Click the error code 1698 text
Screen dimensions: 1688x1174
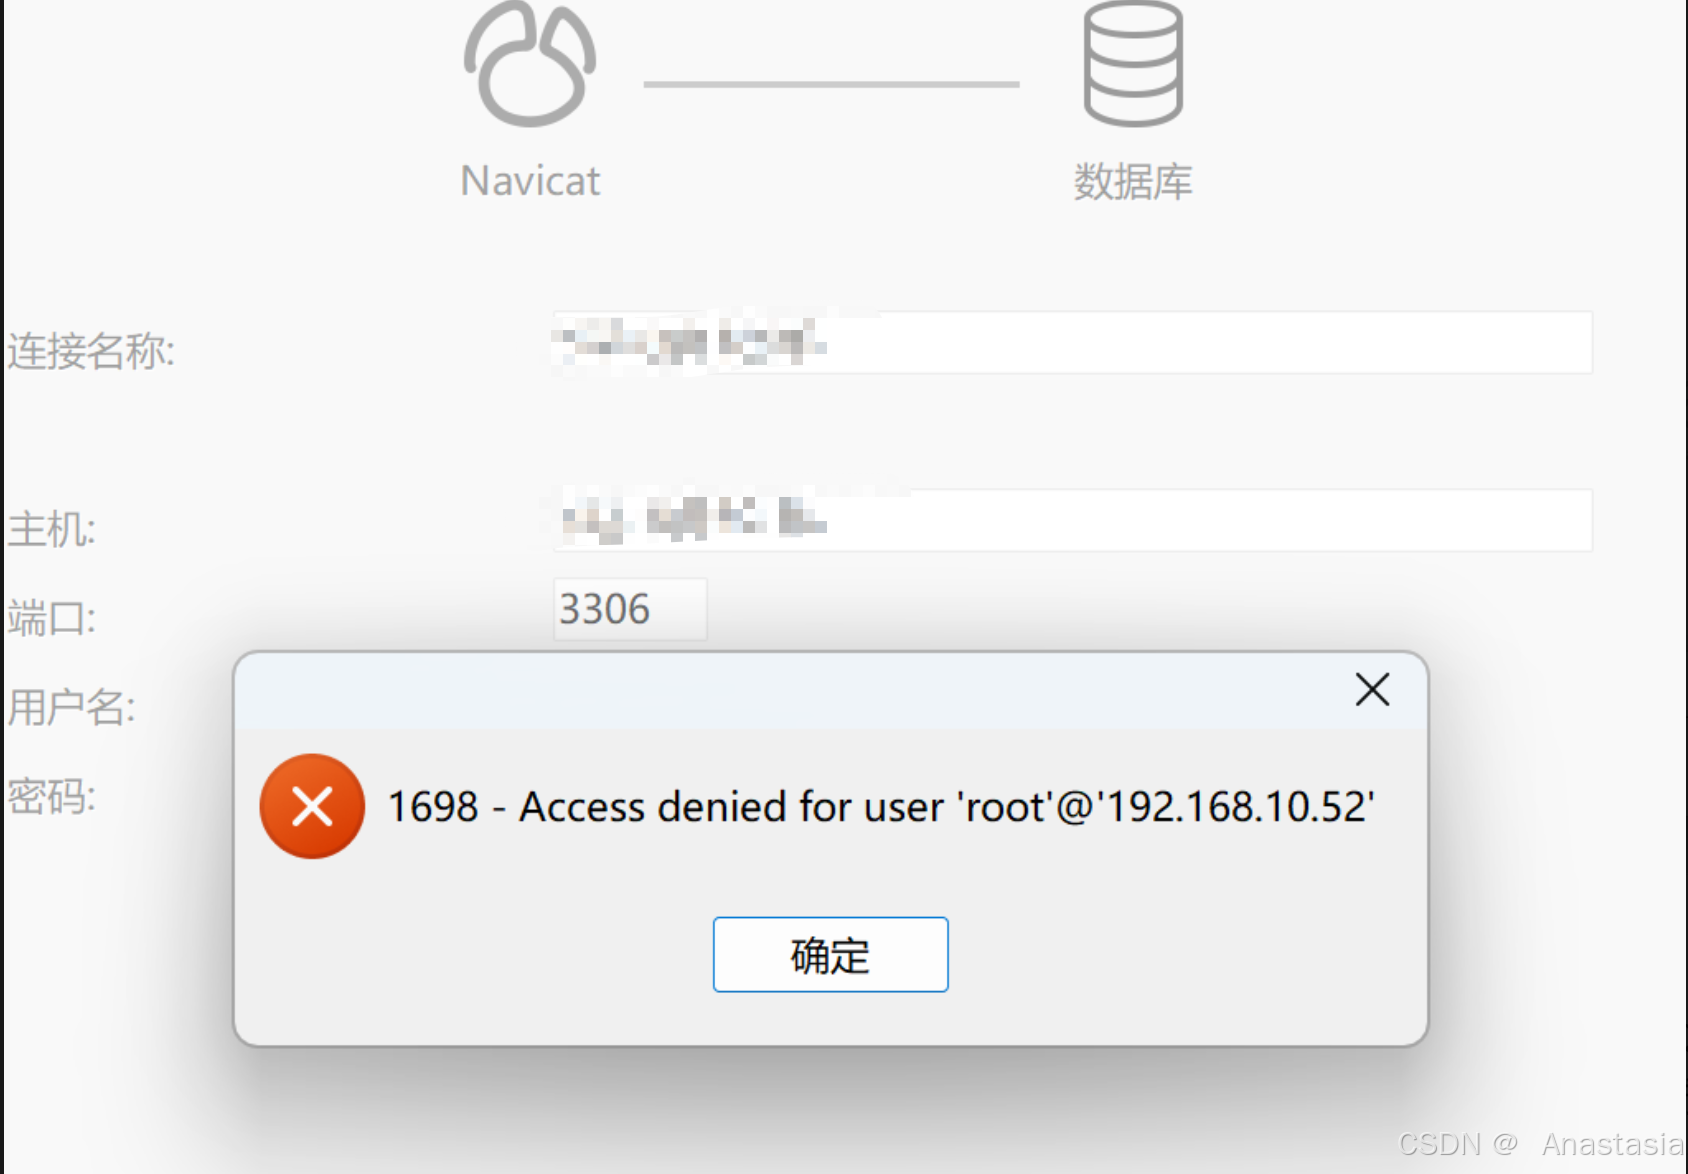click(x=433, y=807)
